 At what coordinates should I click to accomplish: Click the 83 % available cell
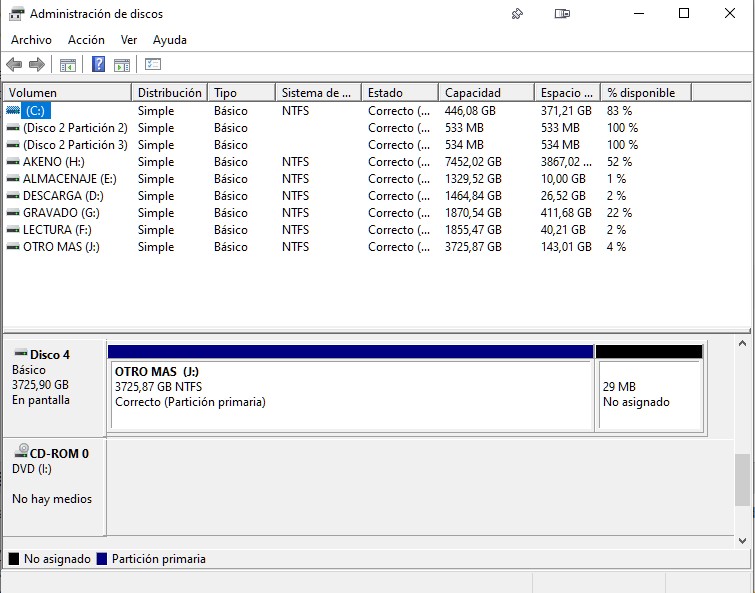click(x=619, y=111)
